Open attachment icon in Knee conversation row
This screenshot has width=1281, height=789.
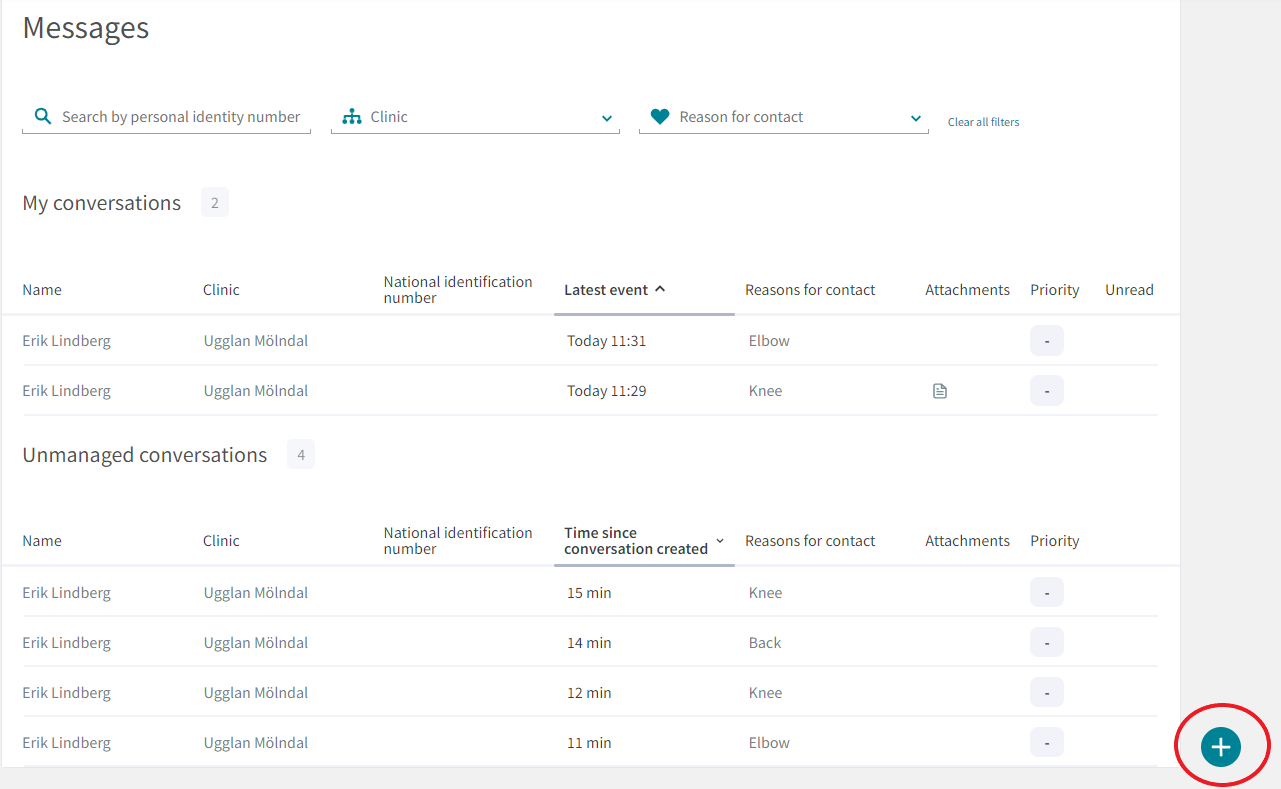tap(939, 391)
